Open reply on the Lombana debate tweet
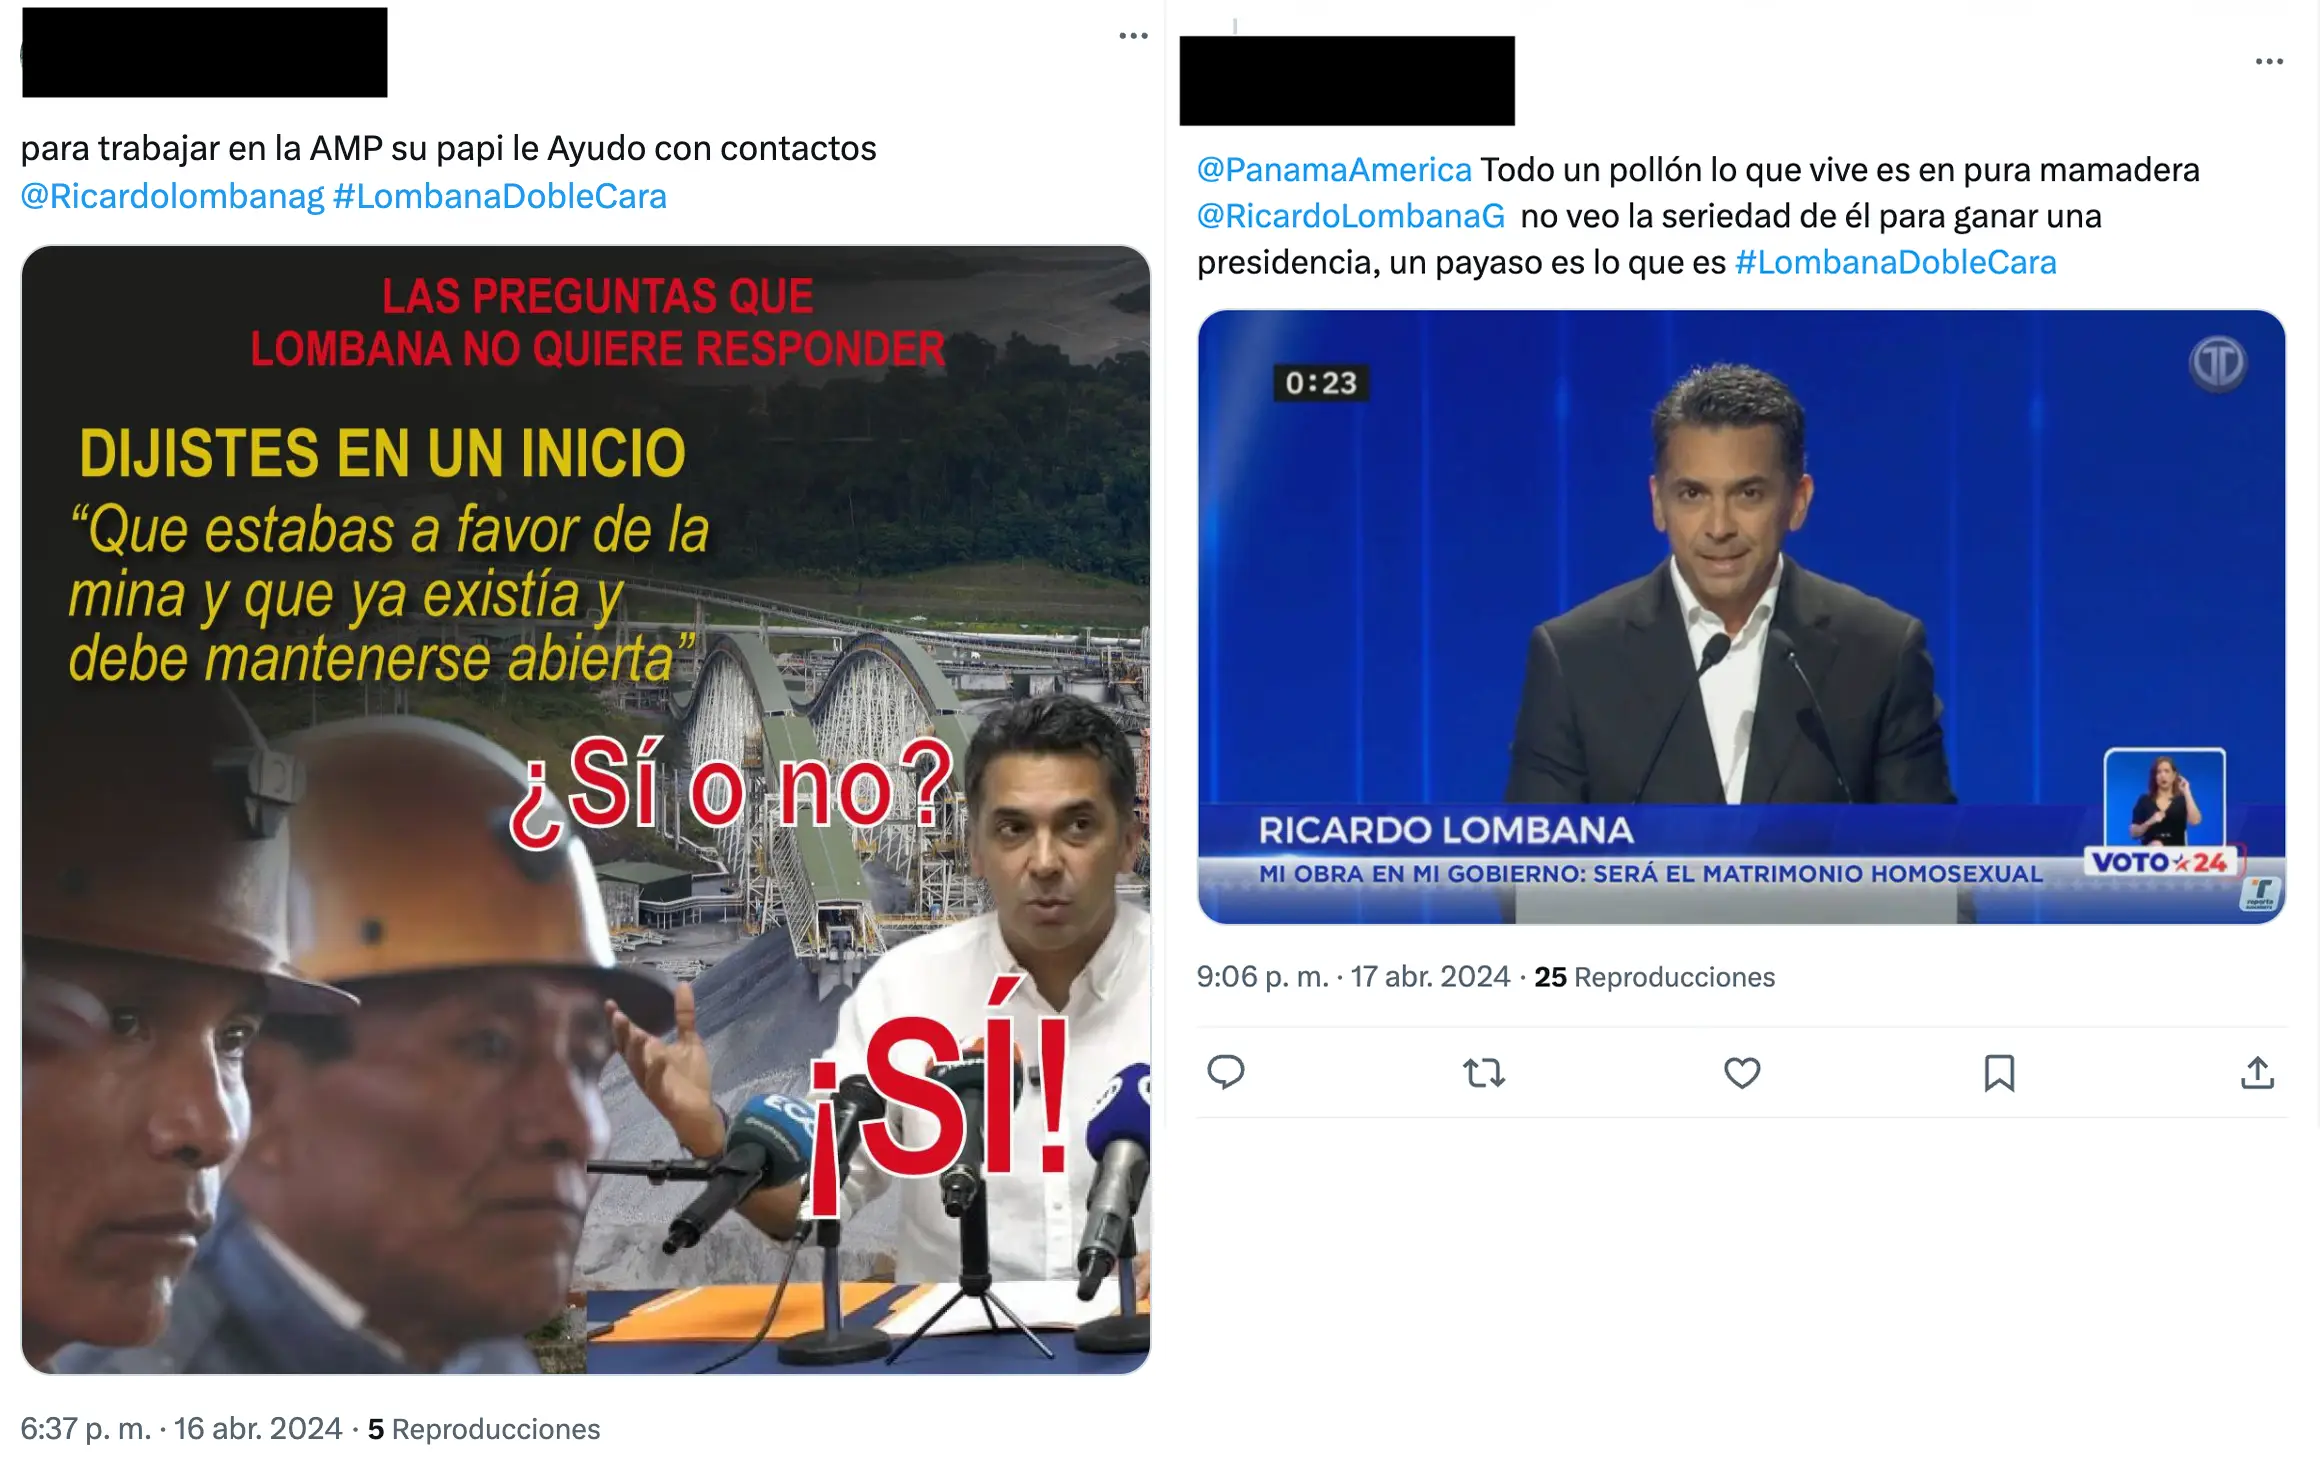Screen dimensions: 2320x1476 click(1225, 1072)
